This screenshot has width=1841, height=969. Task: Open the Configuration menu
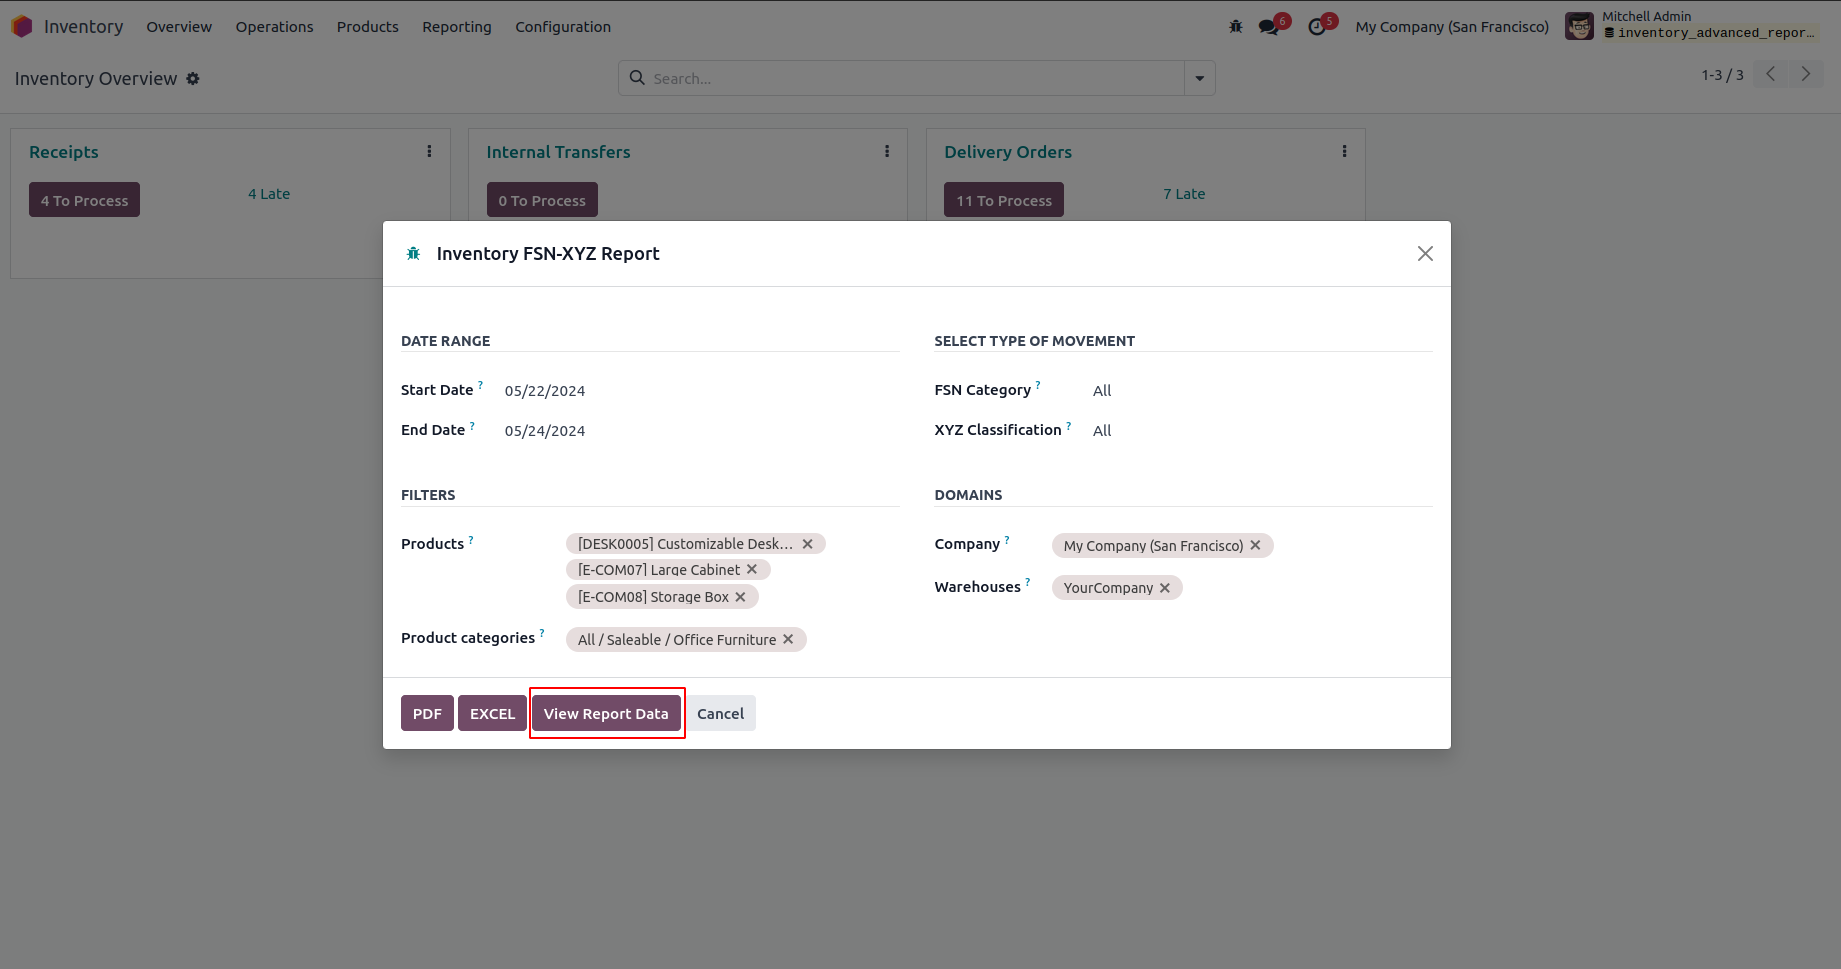click(x=563, y=27)
